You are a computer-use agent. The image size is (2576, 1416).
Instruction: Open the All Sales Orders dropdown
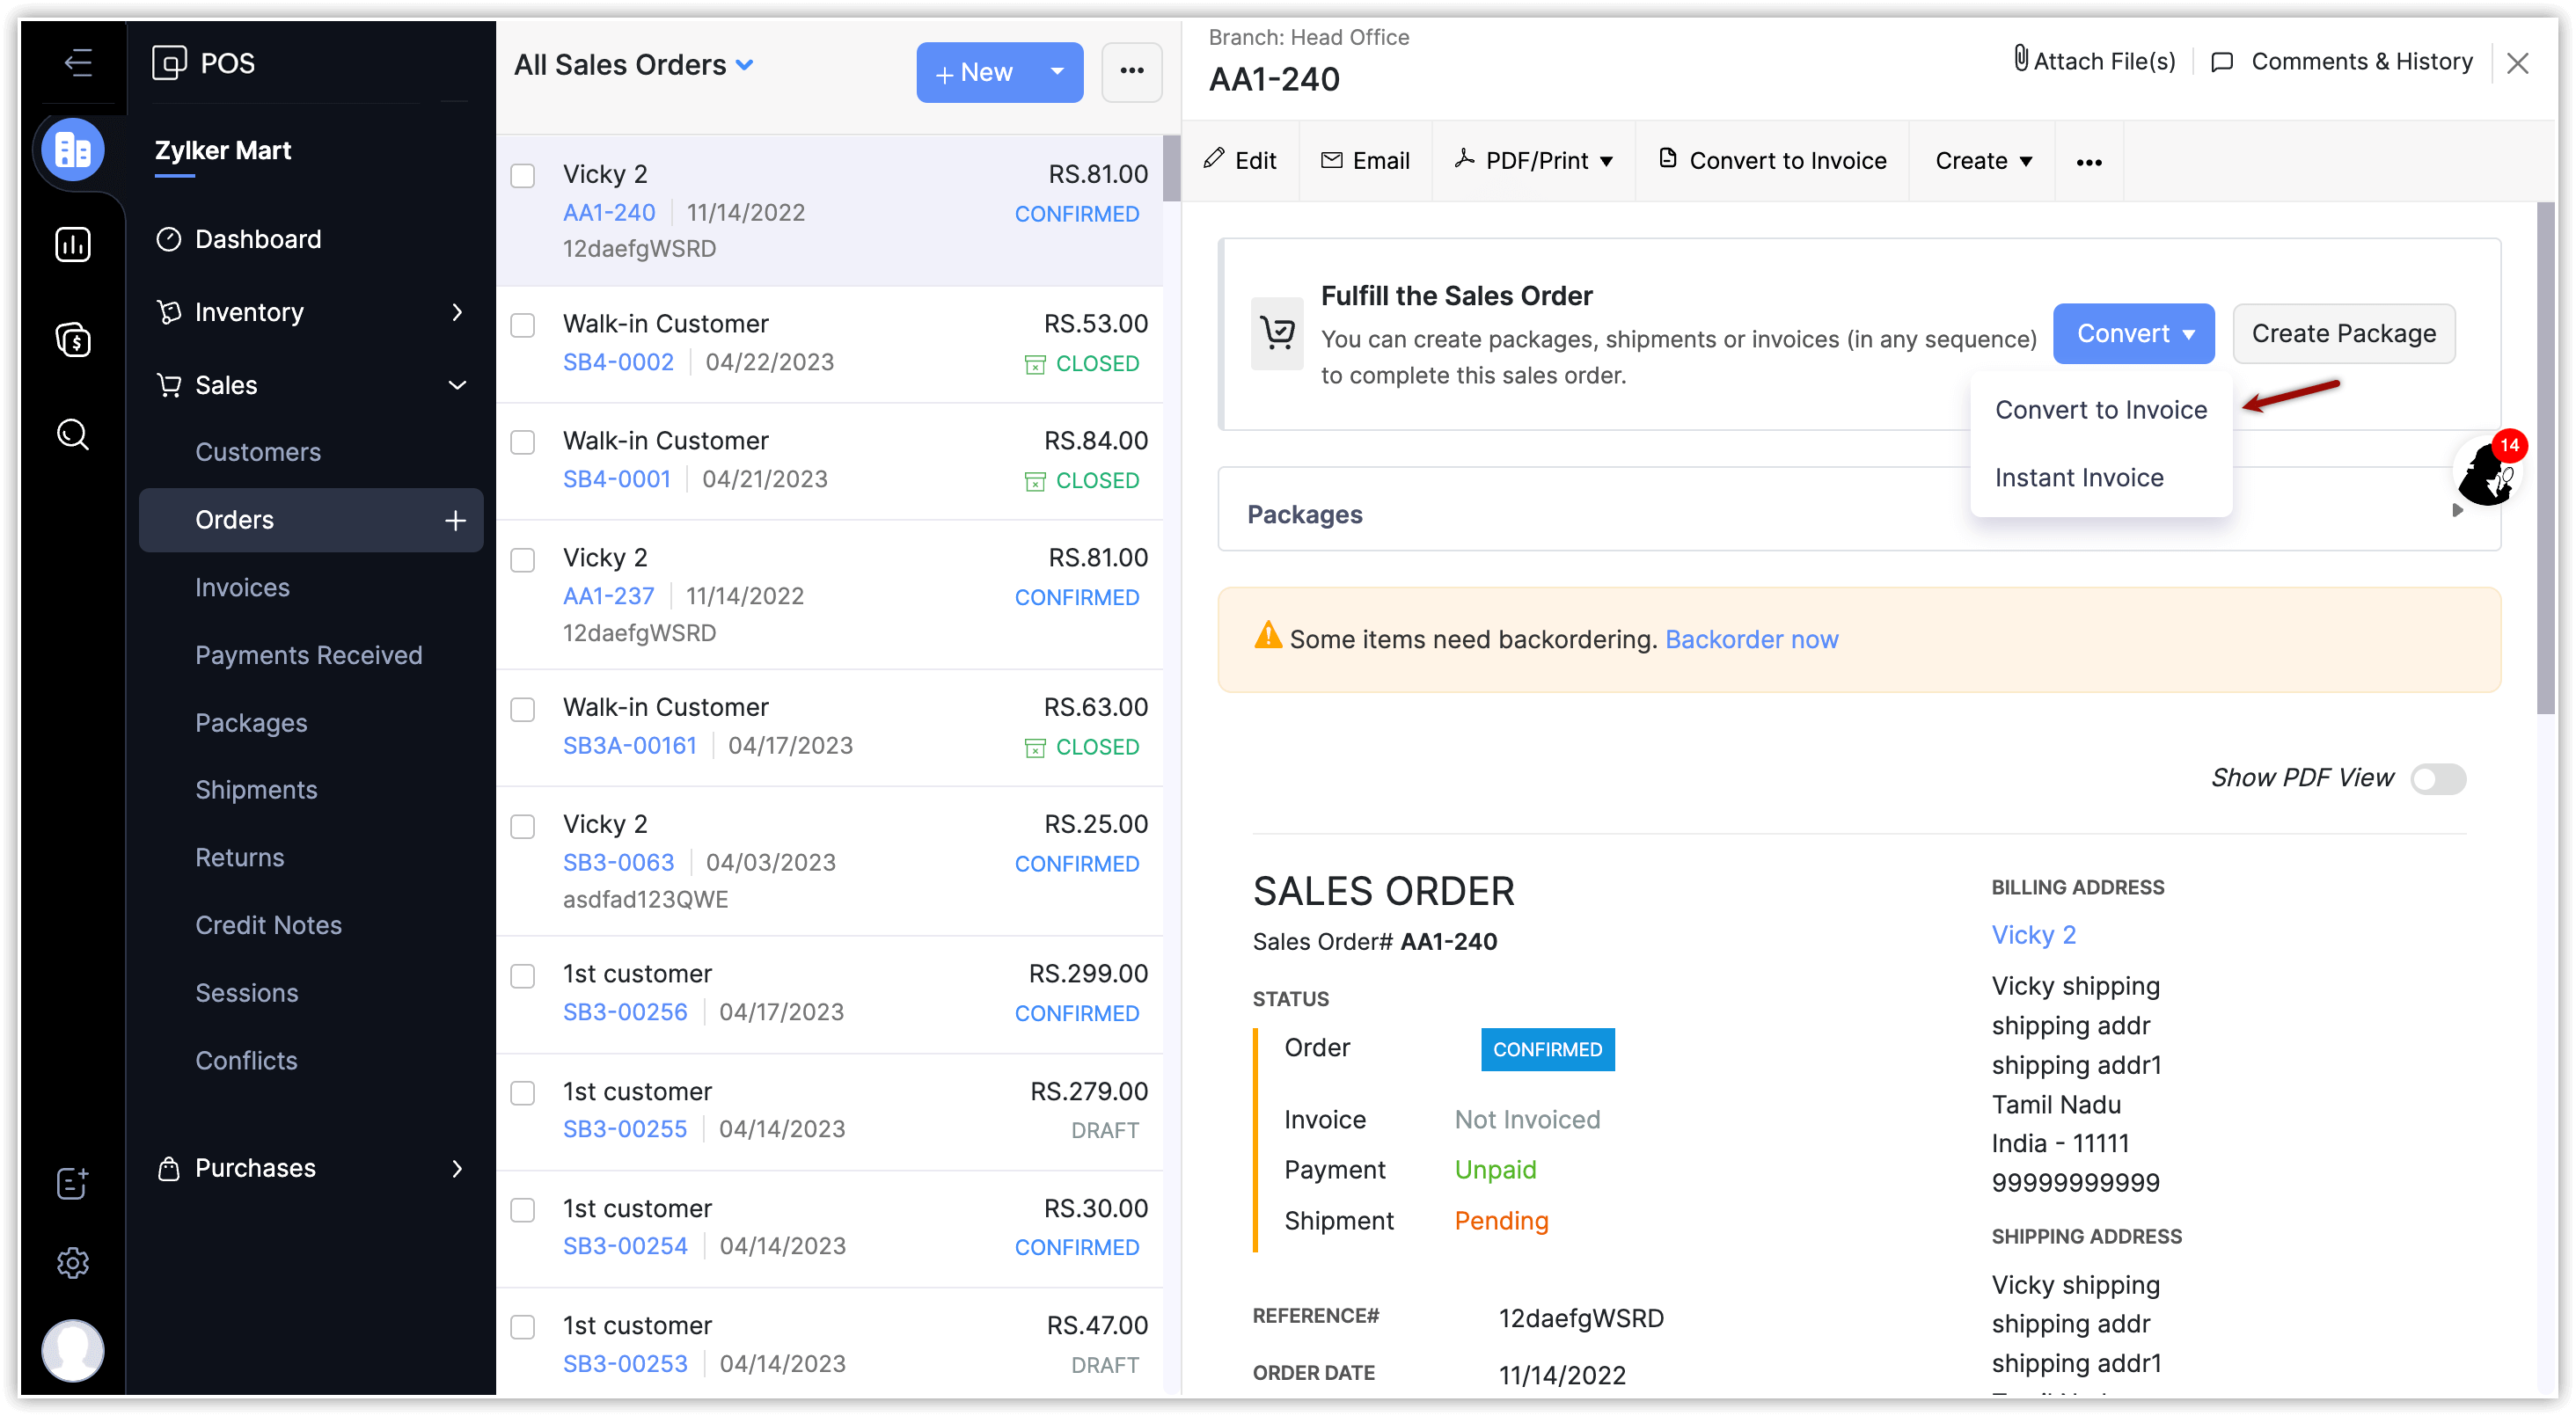[x=634, y=65]
